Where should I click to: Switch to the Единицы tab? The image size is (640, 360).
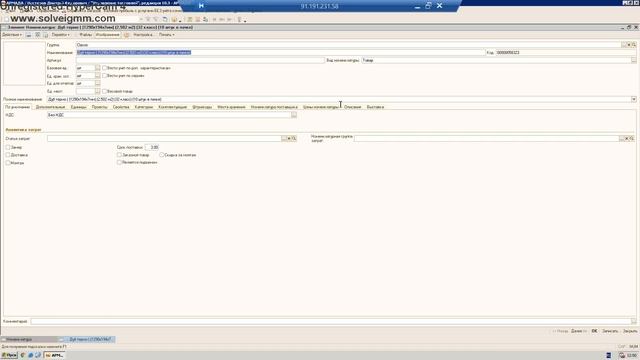[78, 107]
